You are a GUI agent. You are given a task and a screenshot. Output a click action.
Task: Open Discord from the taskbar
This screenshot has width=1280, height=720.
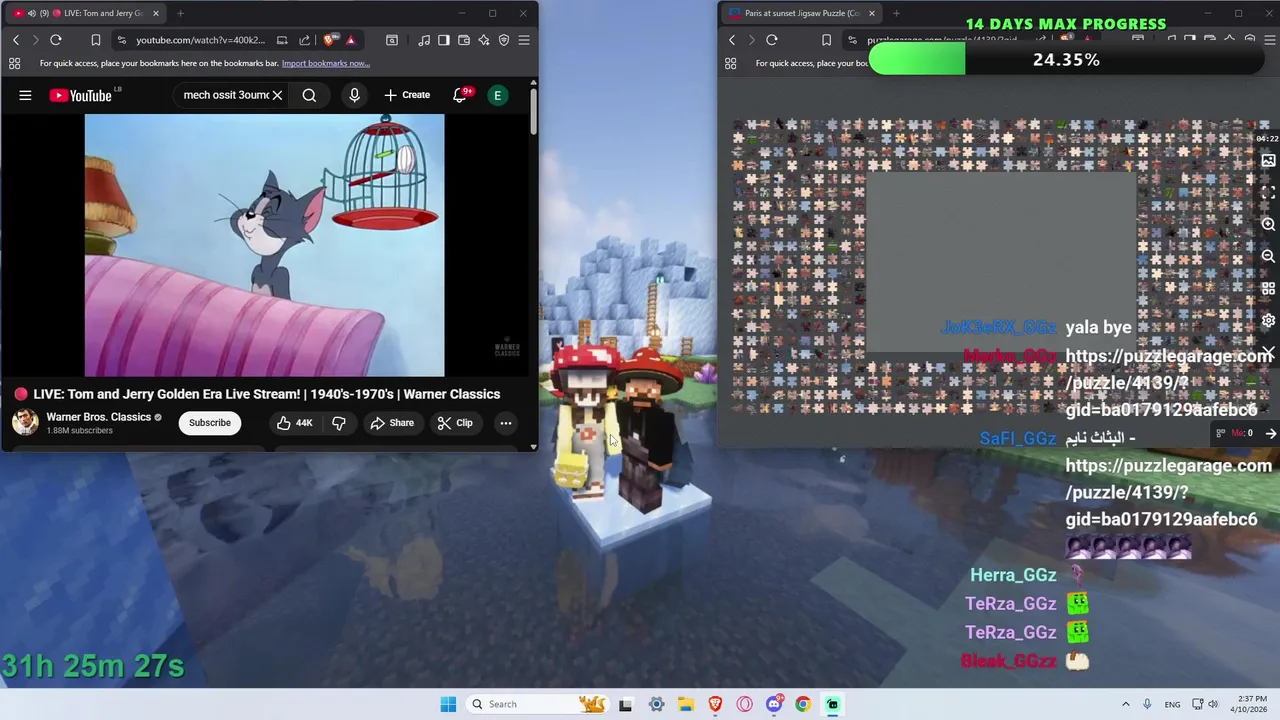pyautogui.click(x=774, y=704)
